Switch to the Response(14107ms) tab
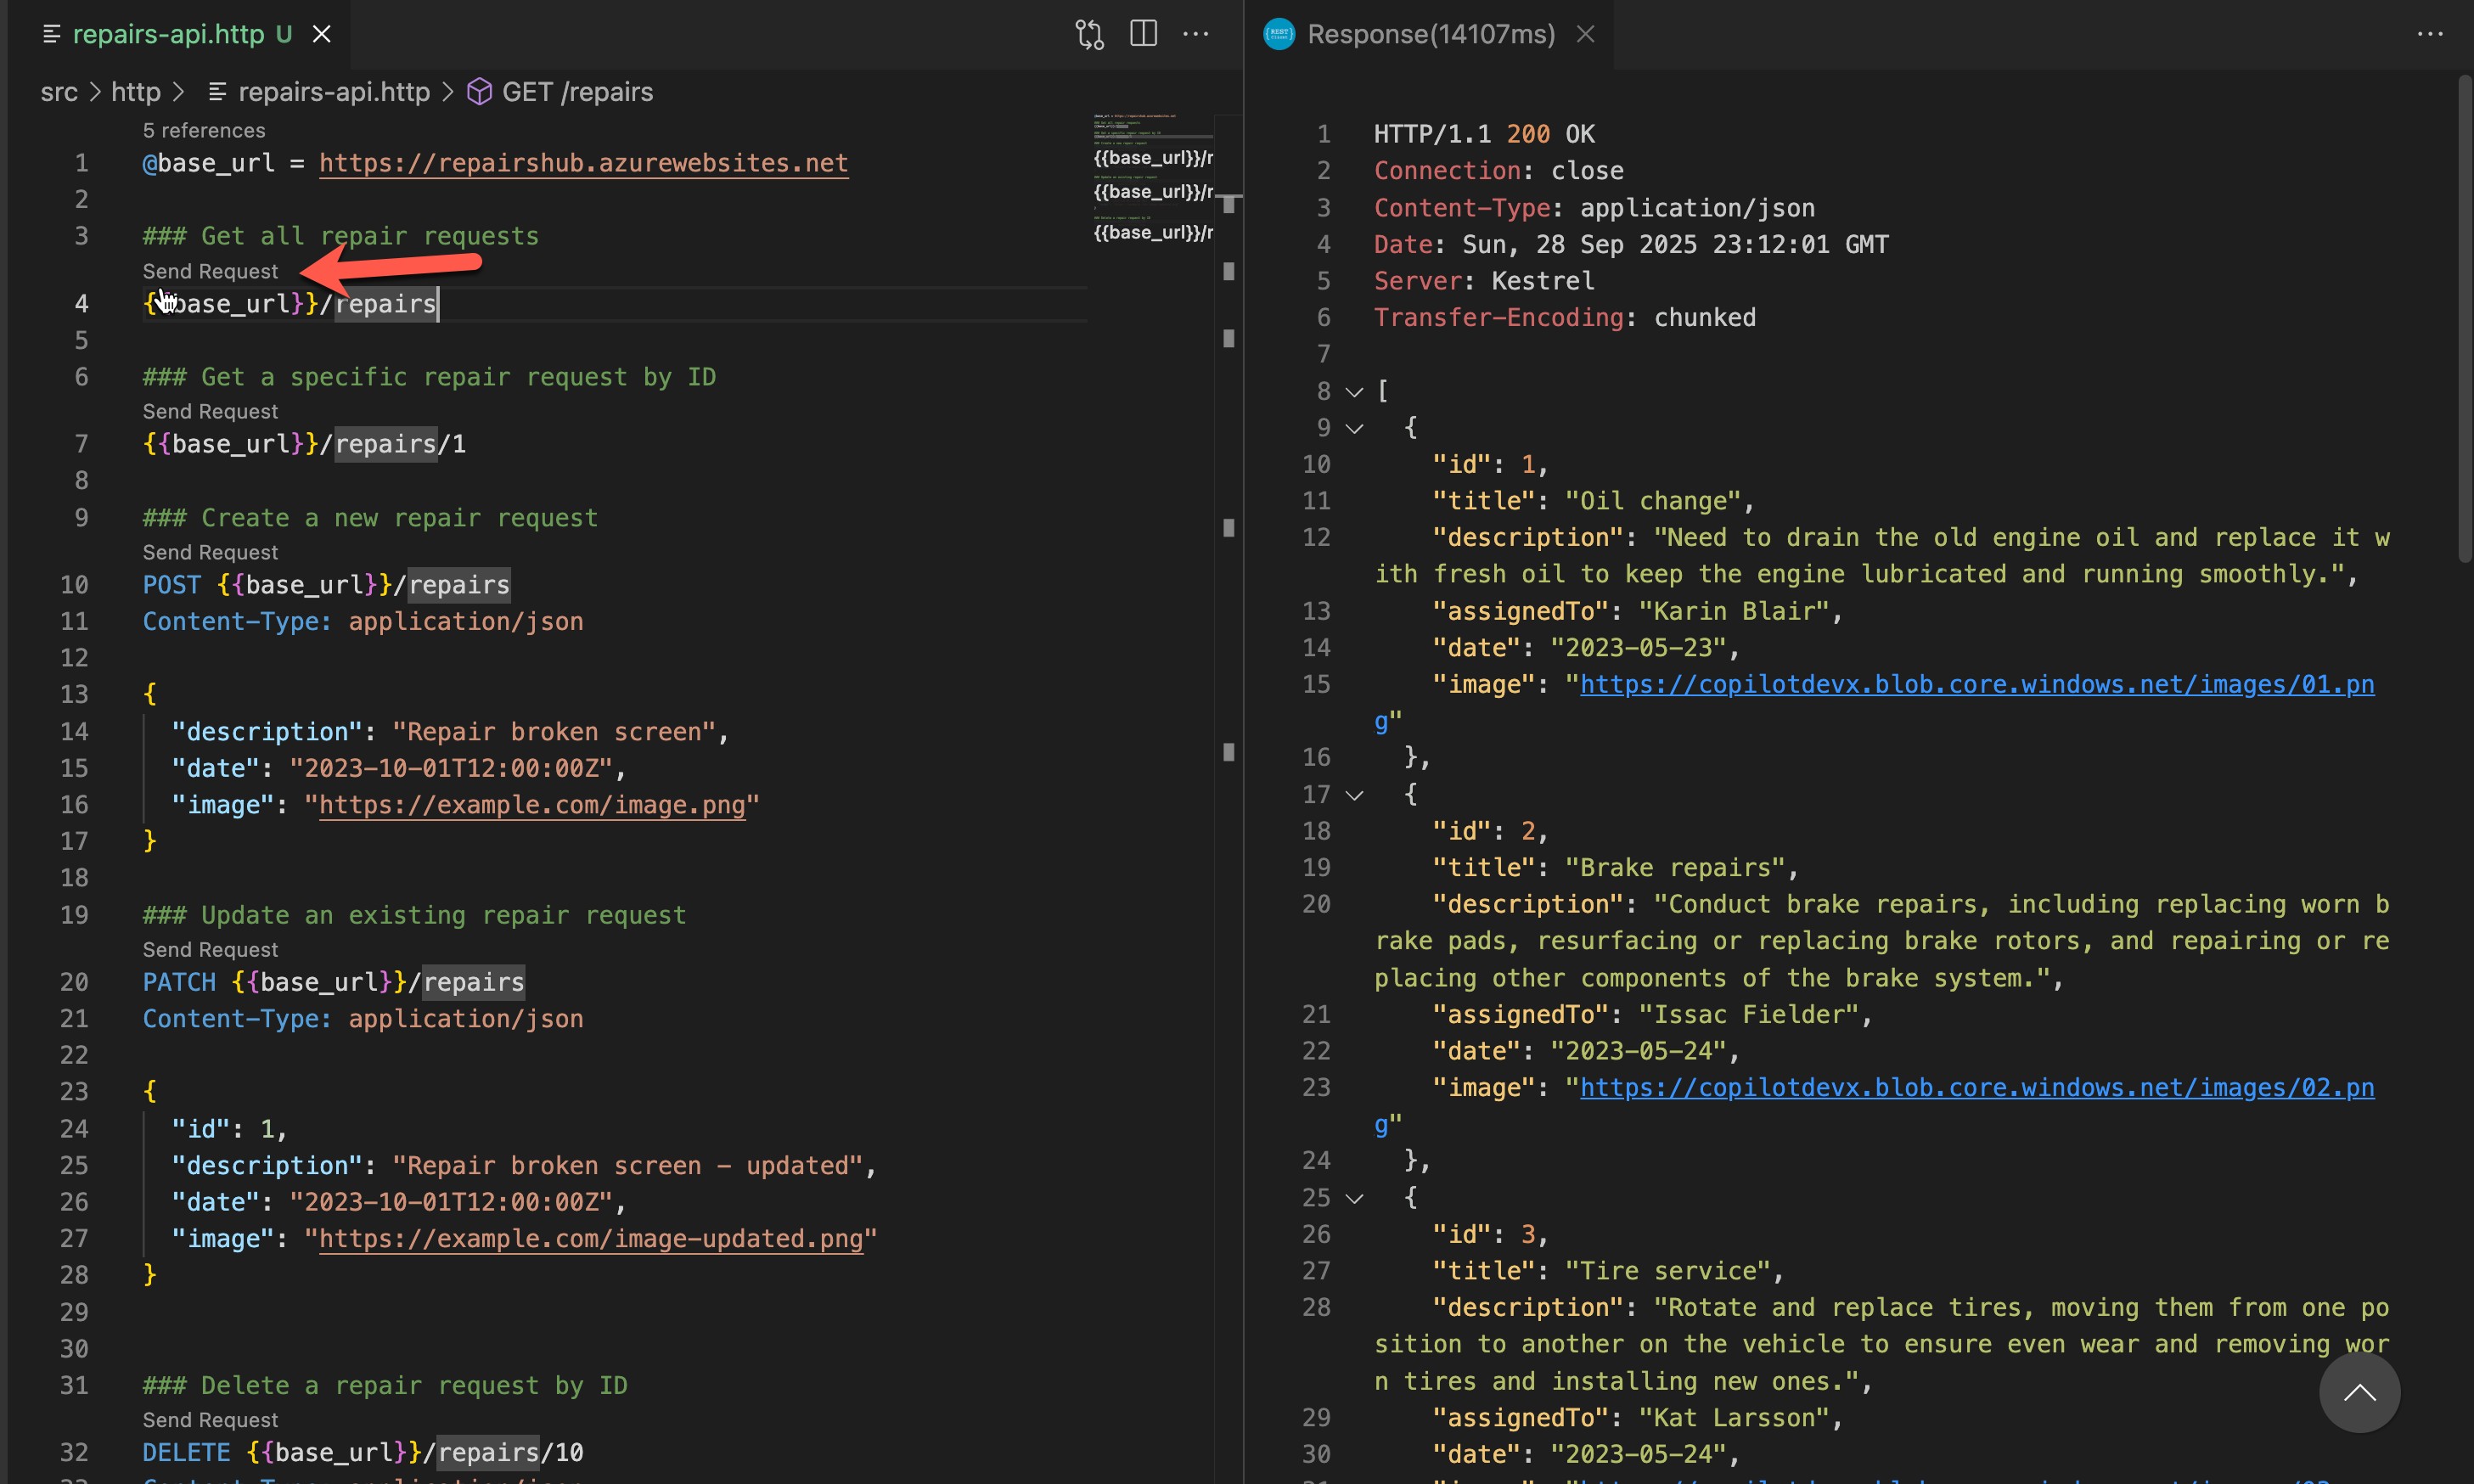 click(x=1430, y=33)
